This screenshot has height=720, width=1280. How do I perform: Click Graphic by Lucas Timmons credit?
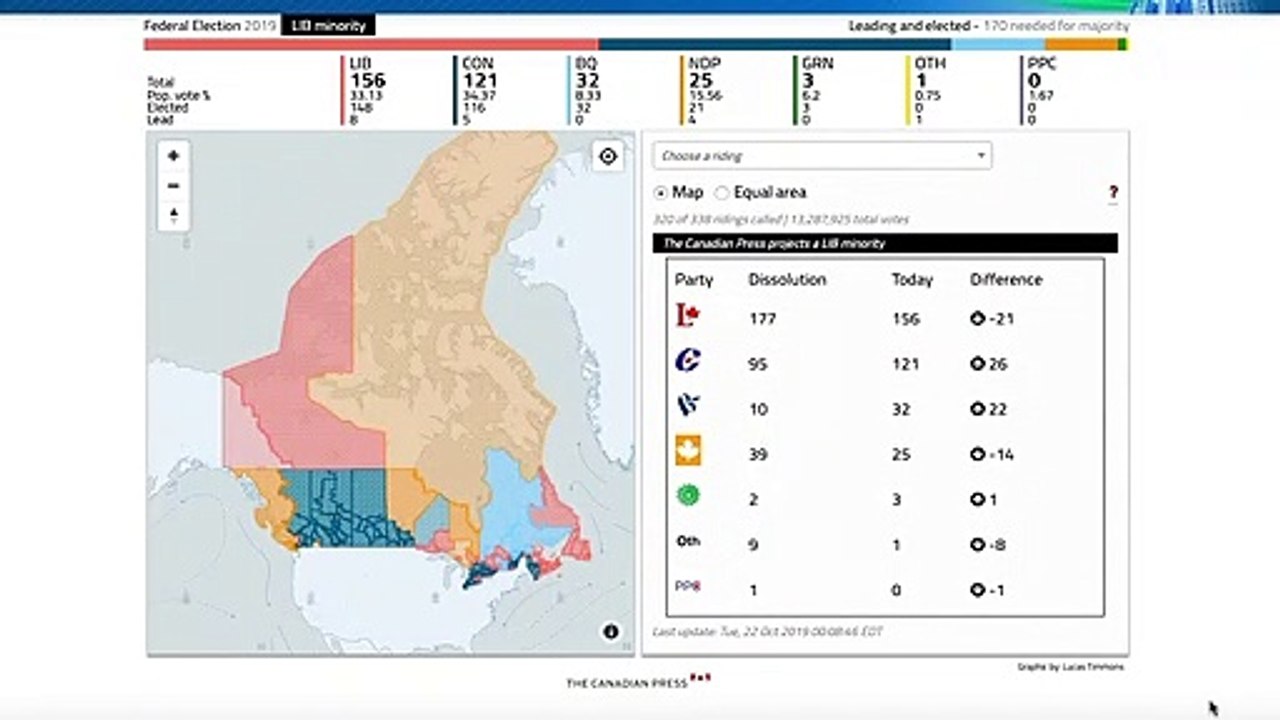point(1069,667)
